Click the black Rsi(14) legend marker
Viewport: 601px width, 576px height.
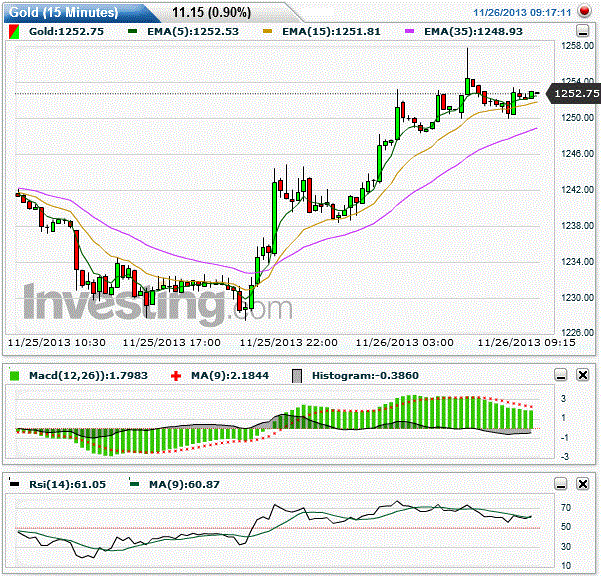(14, 484)
